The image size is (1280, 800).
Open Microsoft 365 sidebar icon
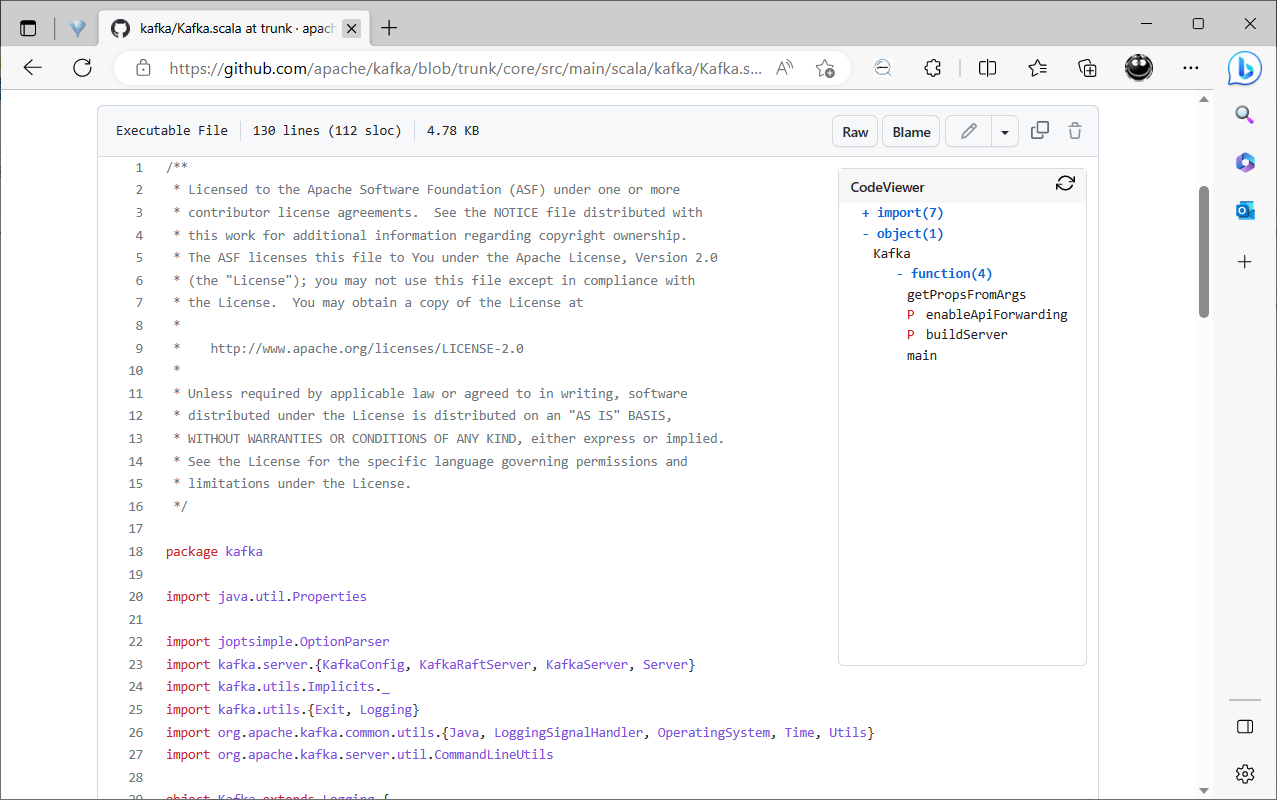click(1245, 162)
